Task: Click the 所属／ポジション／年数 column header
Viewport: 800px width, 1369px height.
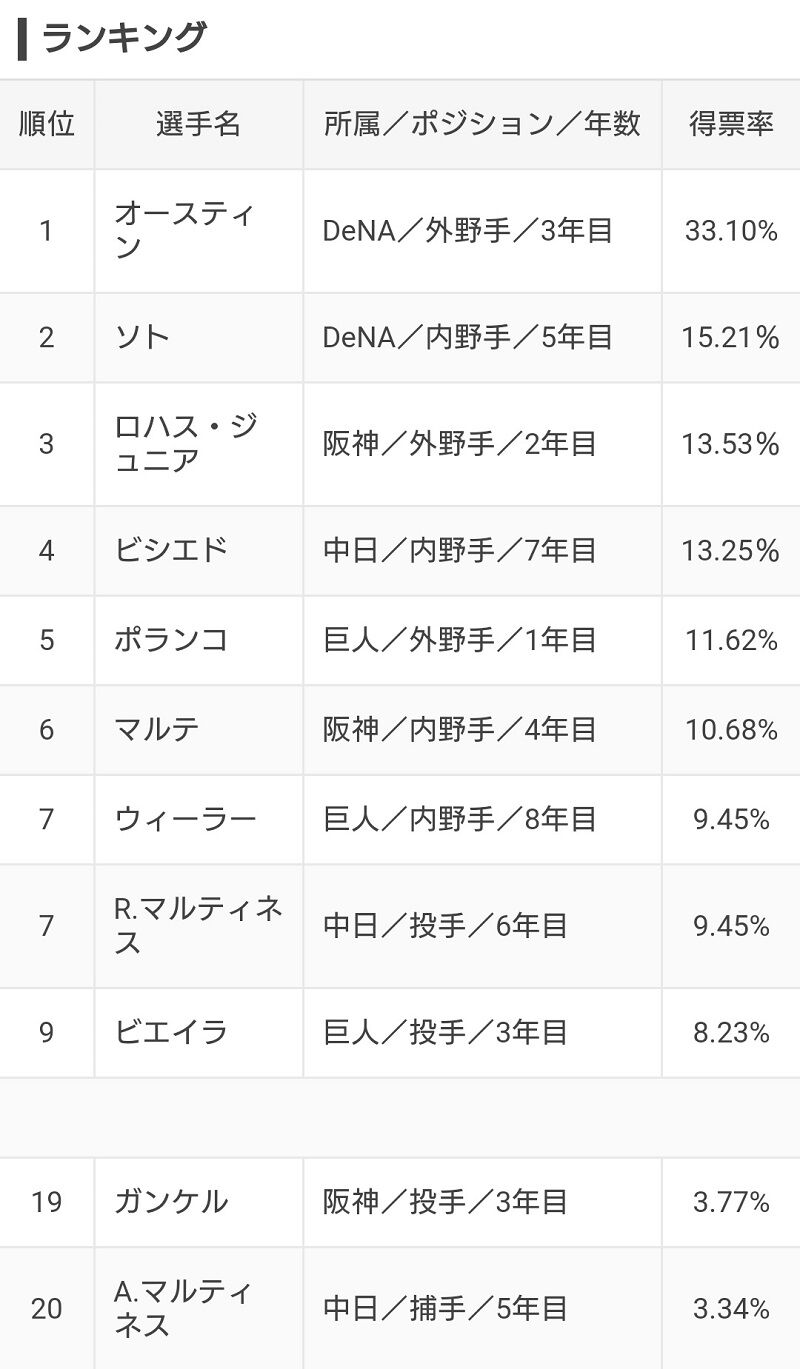Action: 482,124
